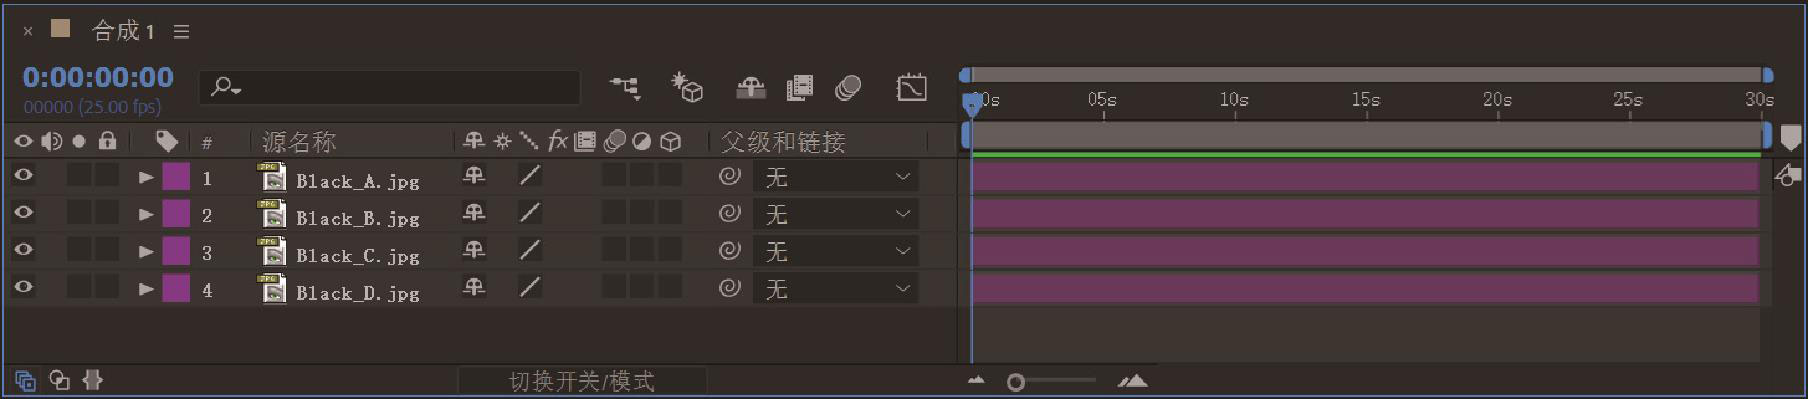Click the hide shy layers icon

tap(751, 88)
